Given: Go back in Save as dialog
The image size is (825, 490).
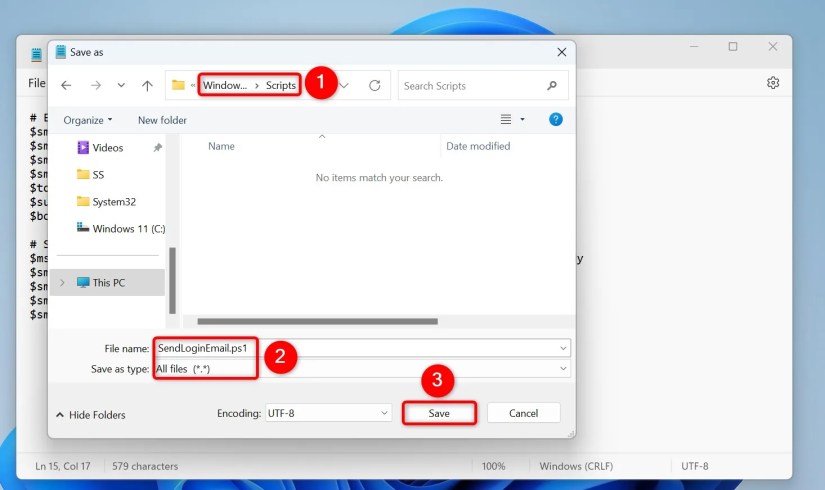Looking at the screenshot, I should pos(66,85).
